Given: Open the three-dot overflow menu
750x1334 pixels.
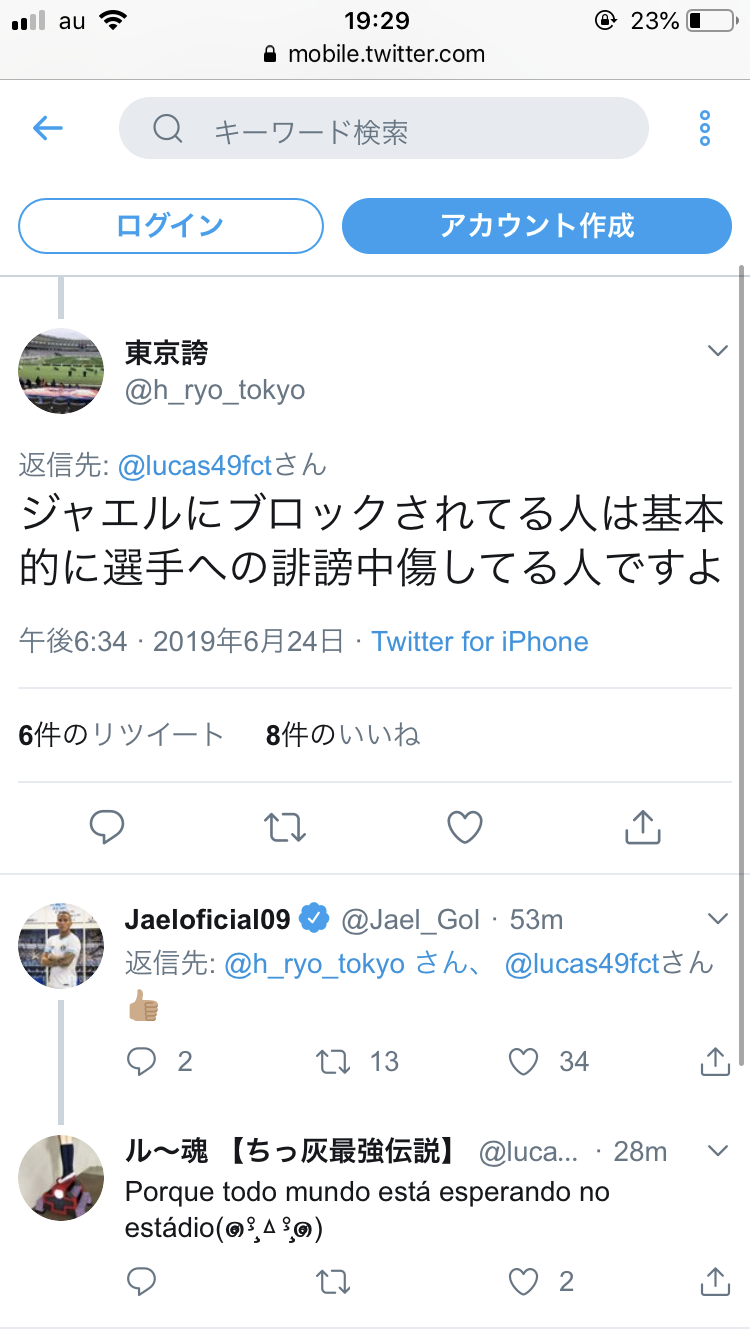Looking at the screenshot, I should tap(705, 129).
